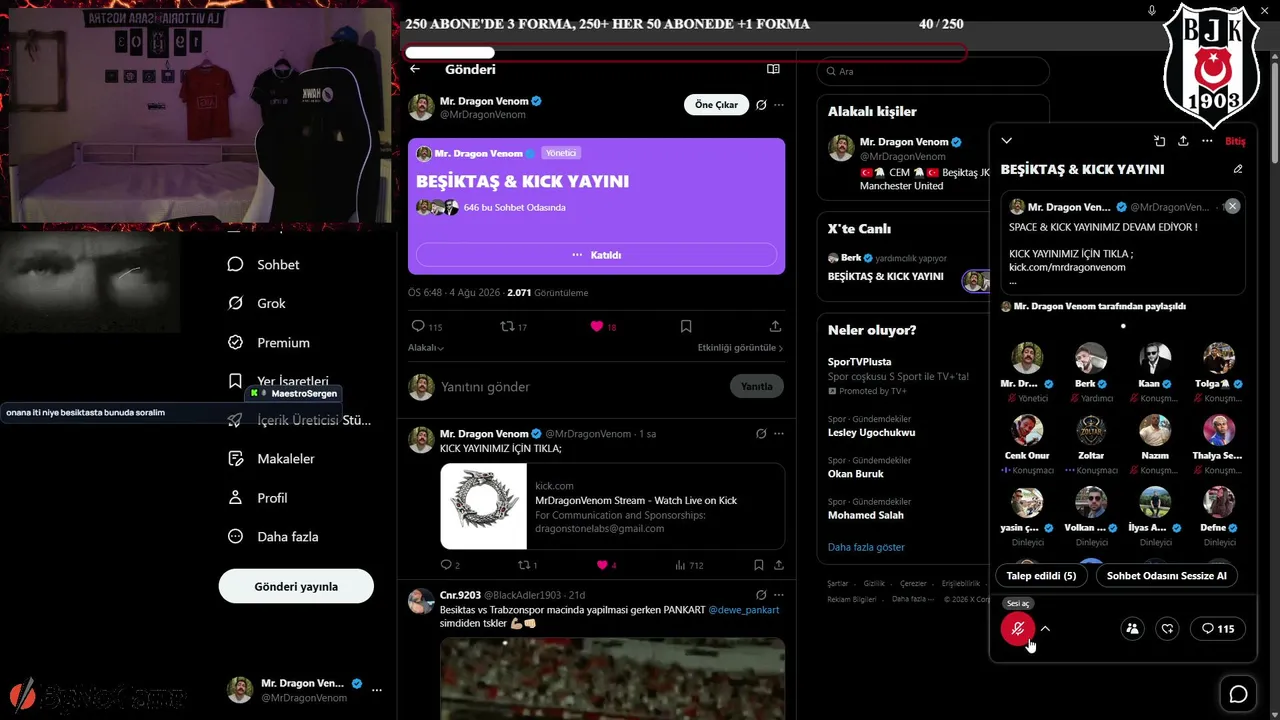The image size is (1280, 720).
Task: Click the Gönderi yayınla button
Action: [x=296, y=586]
